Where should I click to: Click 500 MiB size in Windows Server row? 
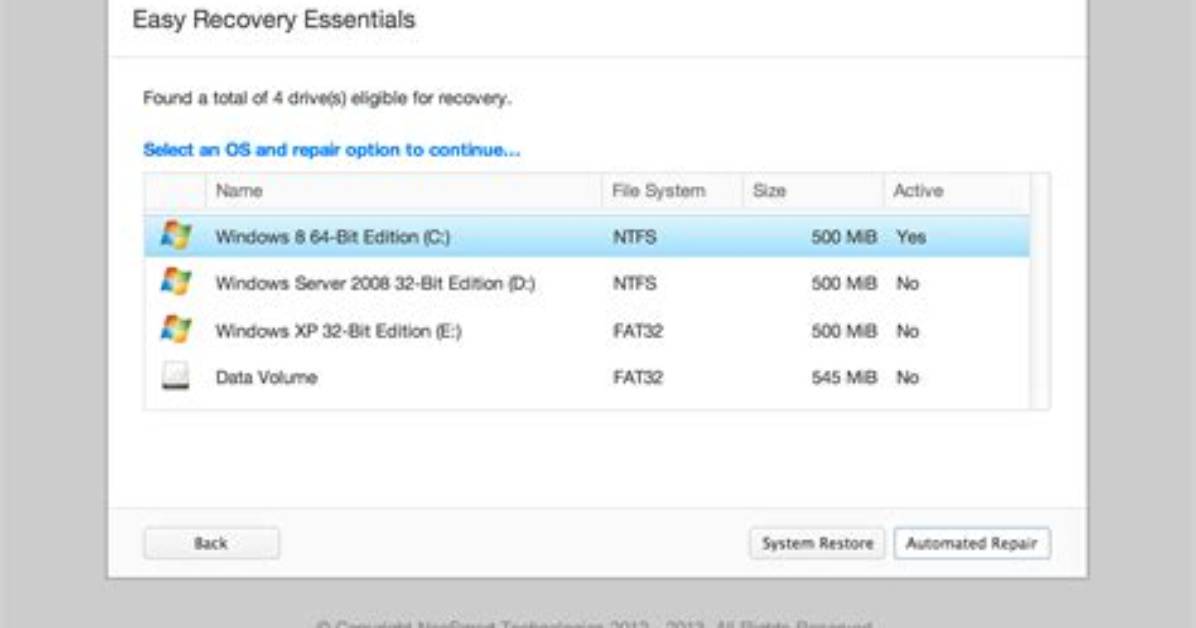(x=844, y=284)
